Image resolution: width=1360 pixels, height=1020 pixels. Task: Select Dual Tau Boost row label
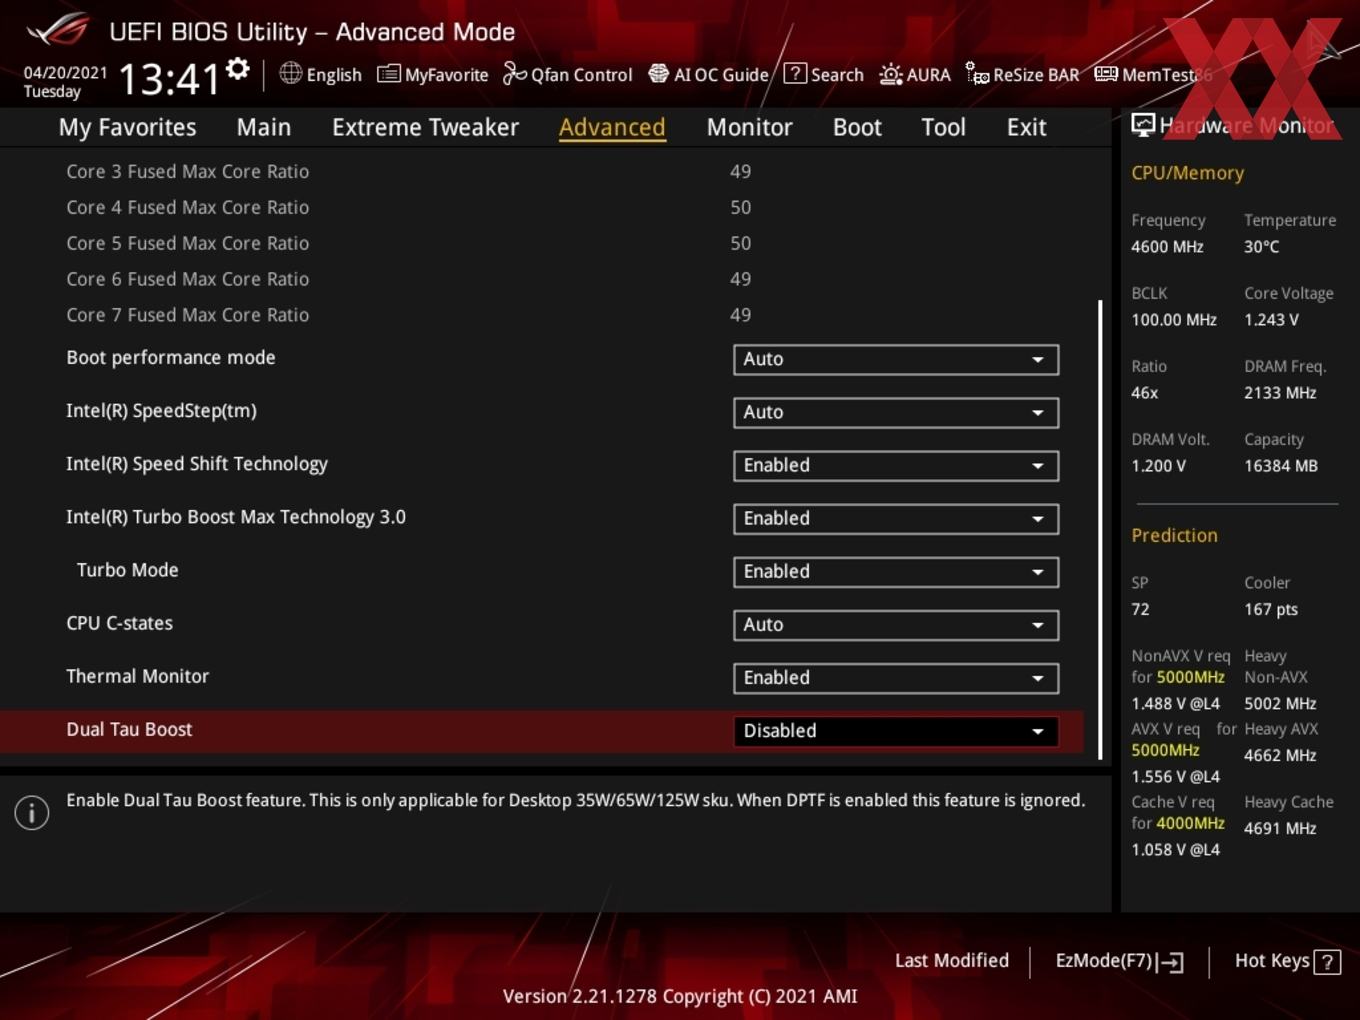[x=129, y=729]
